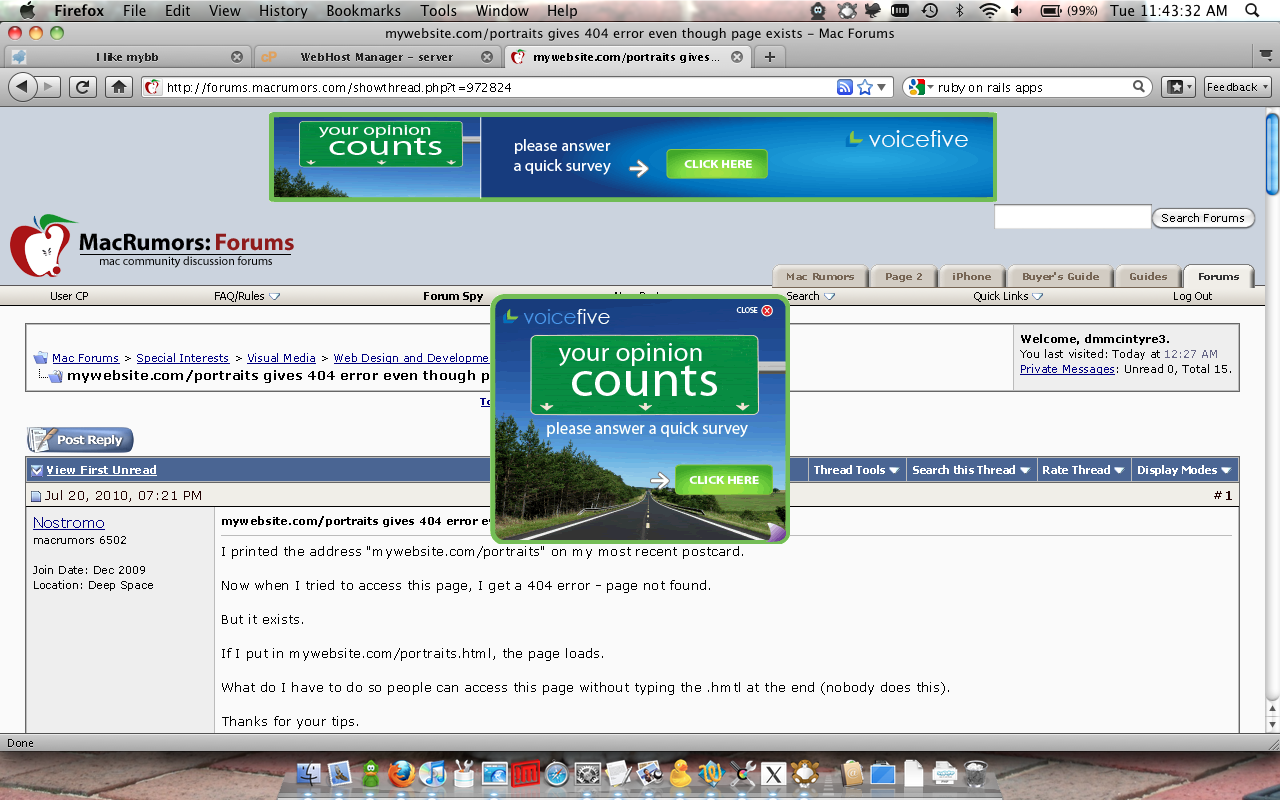Image resolution: width=1280 pixels, height=800 pixels.
Task: Close the 'WebHost Manager - server' tab
Action: [487, 57]
